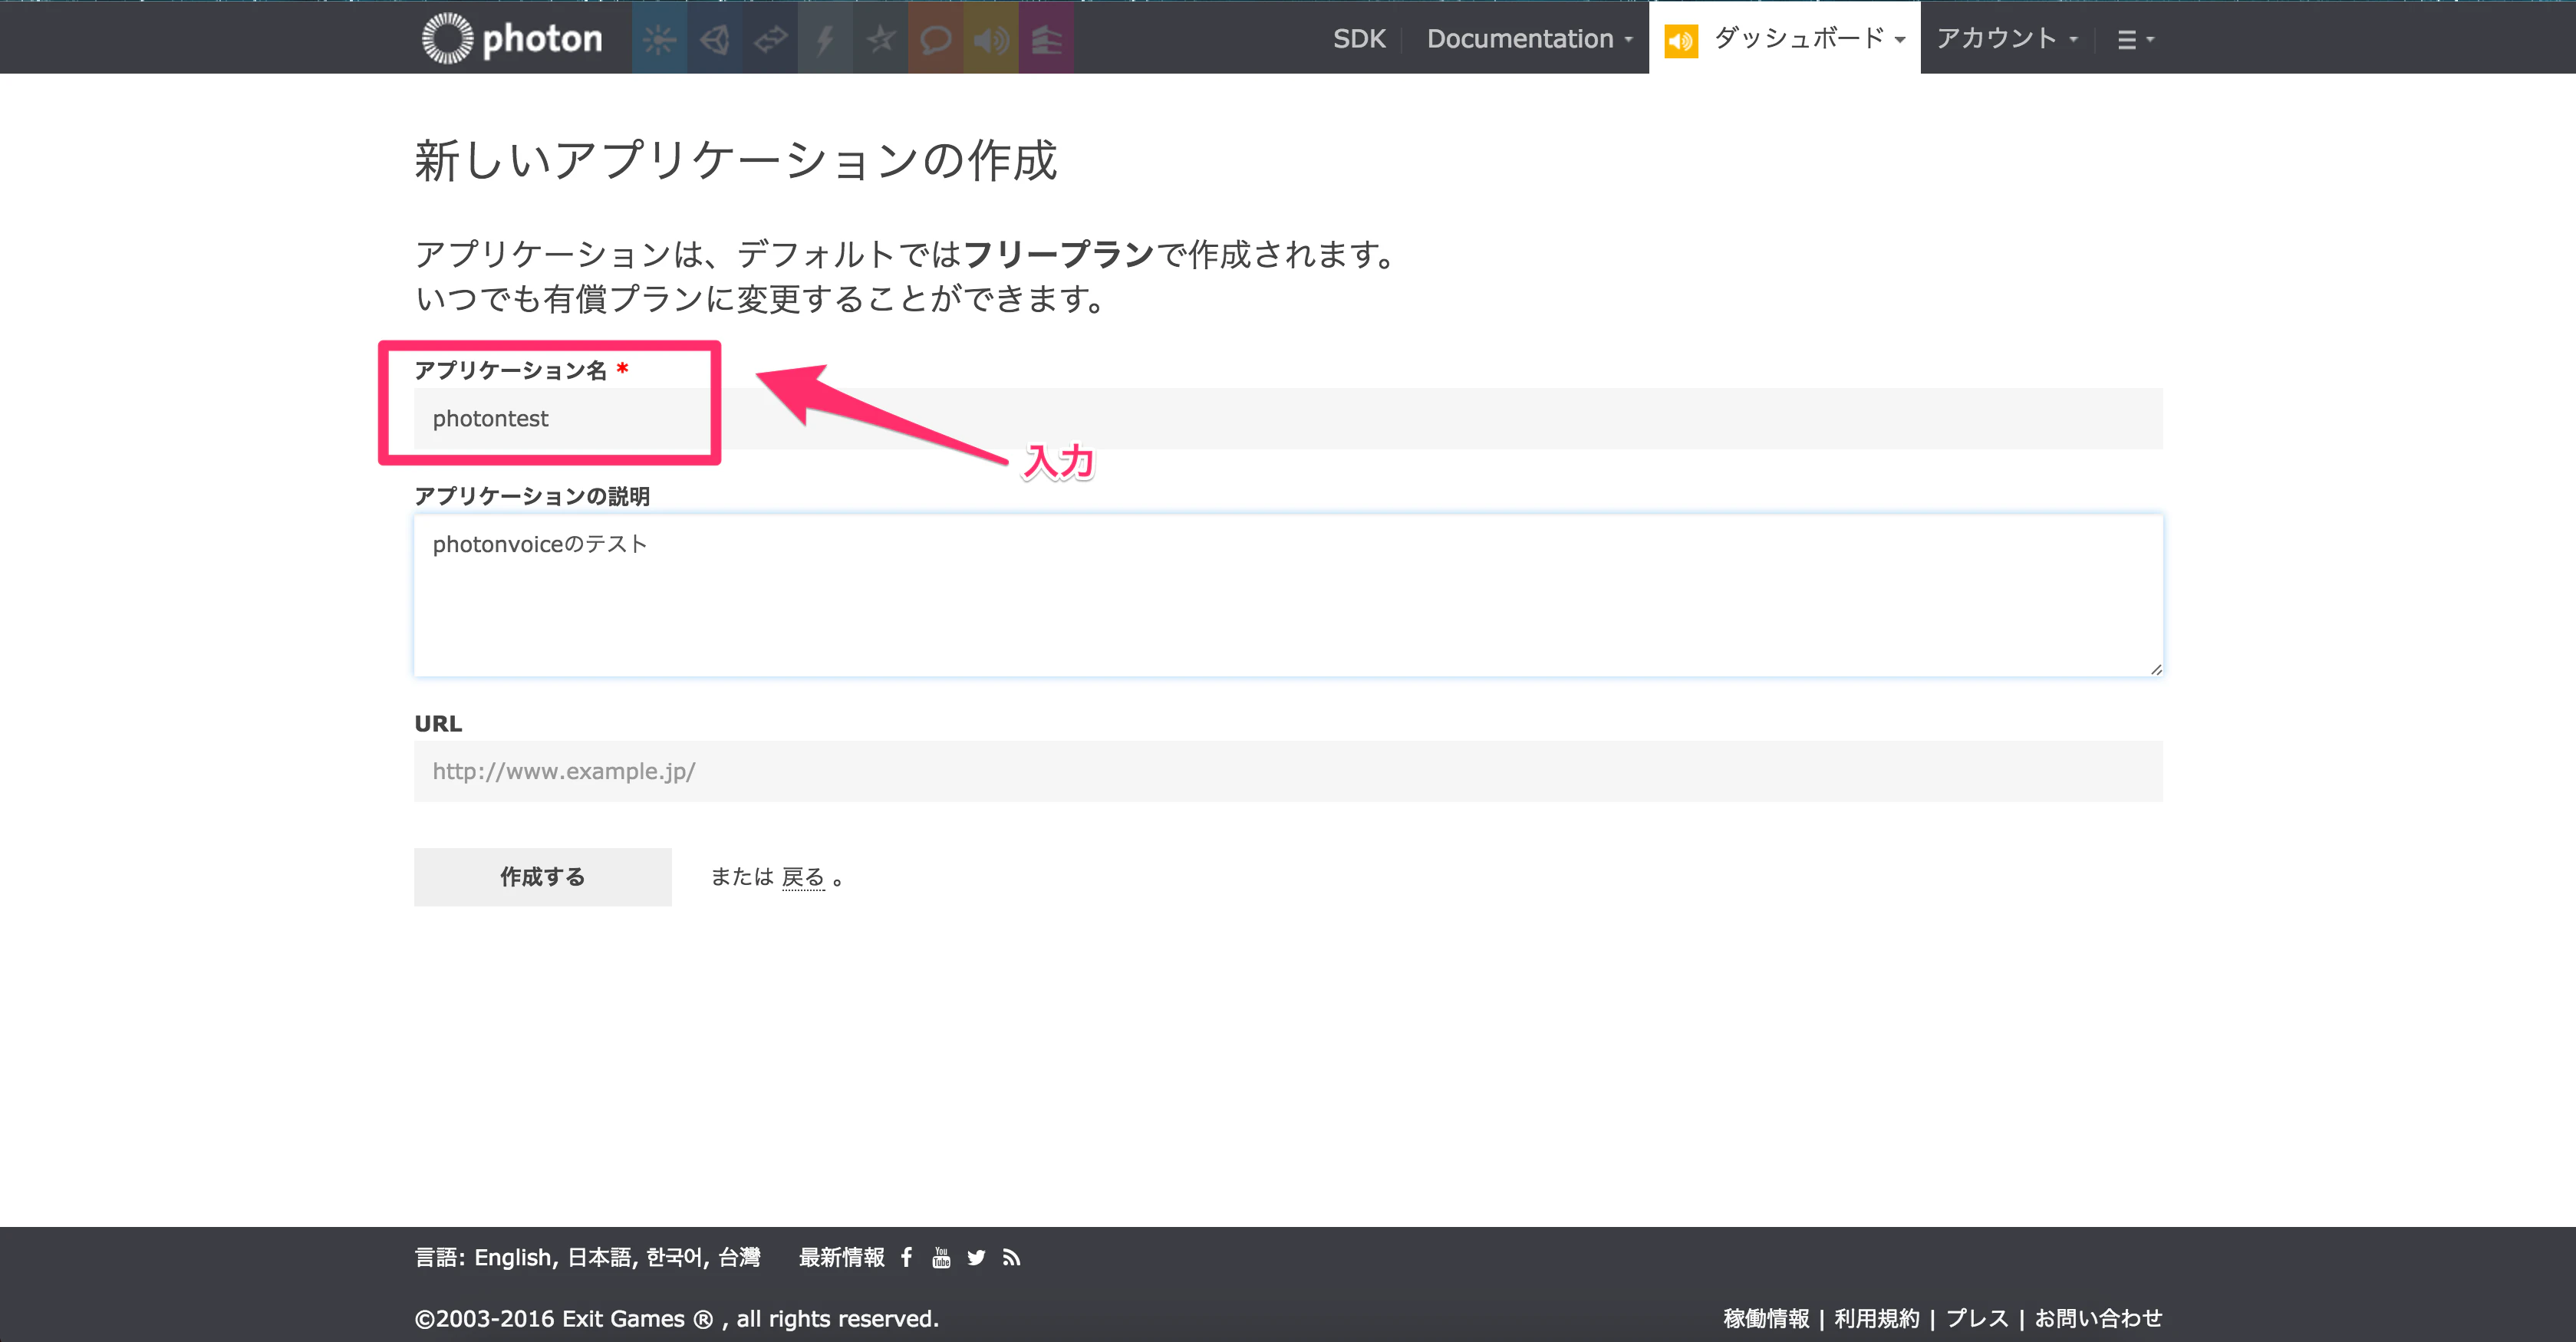Open the star product icon in navbar

click(880, 38)
